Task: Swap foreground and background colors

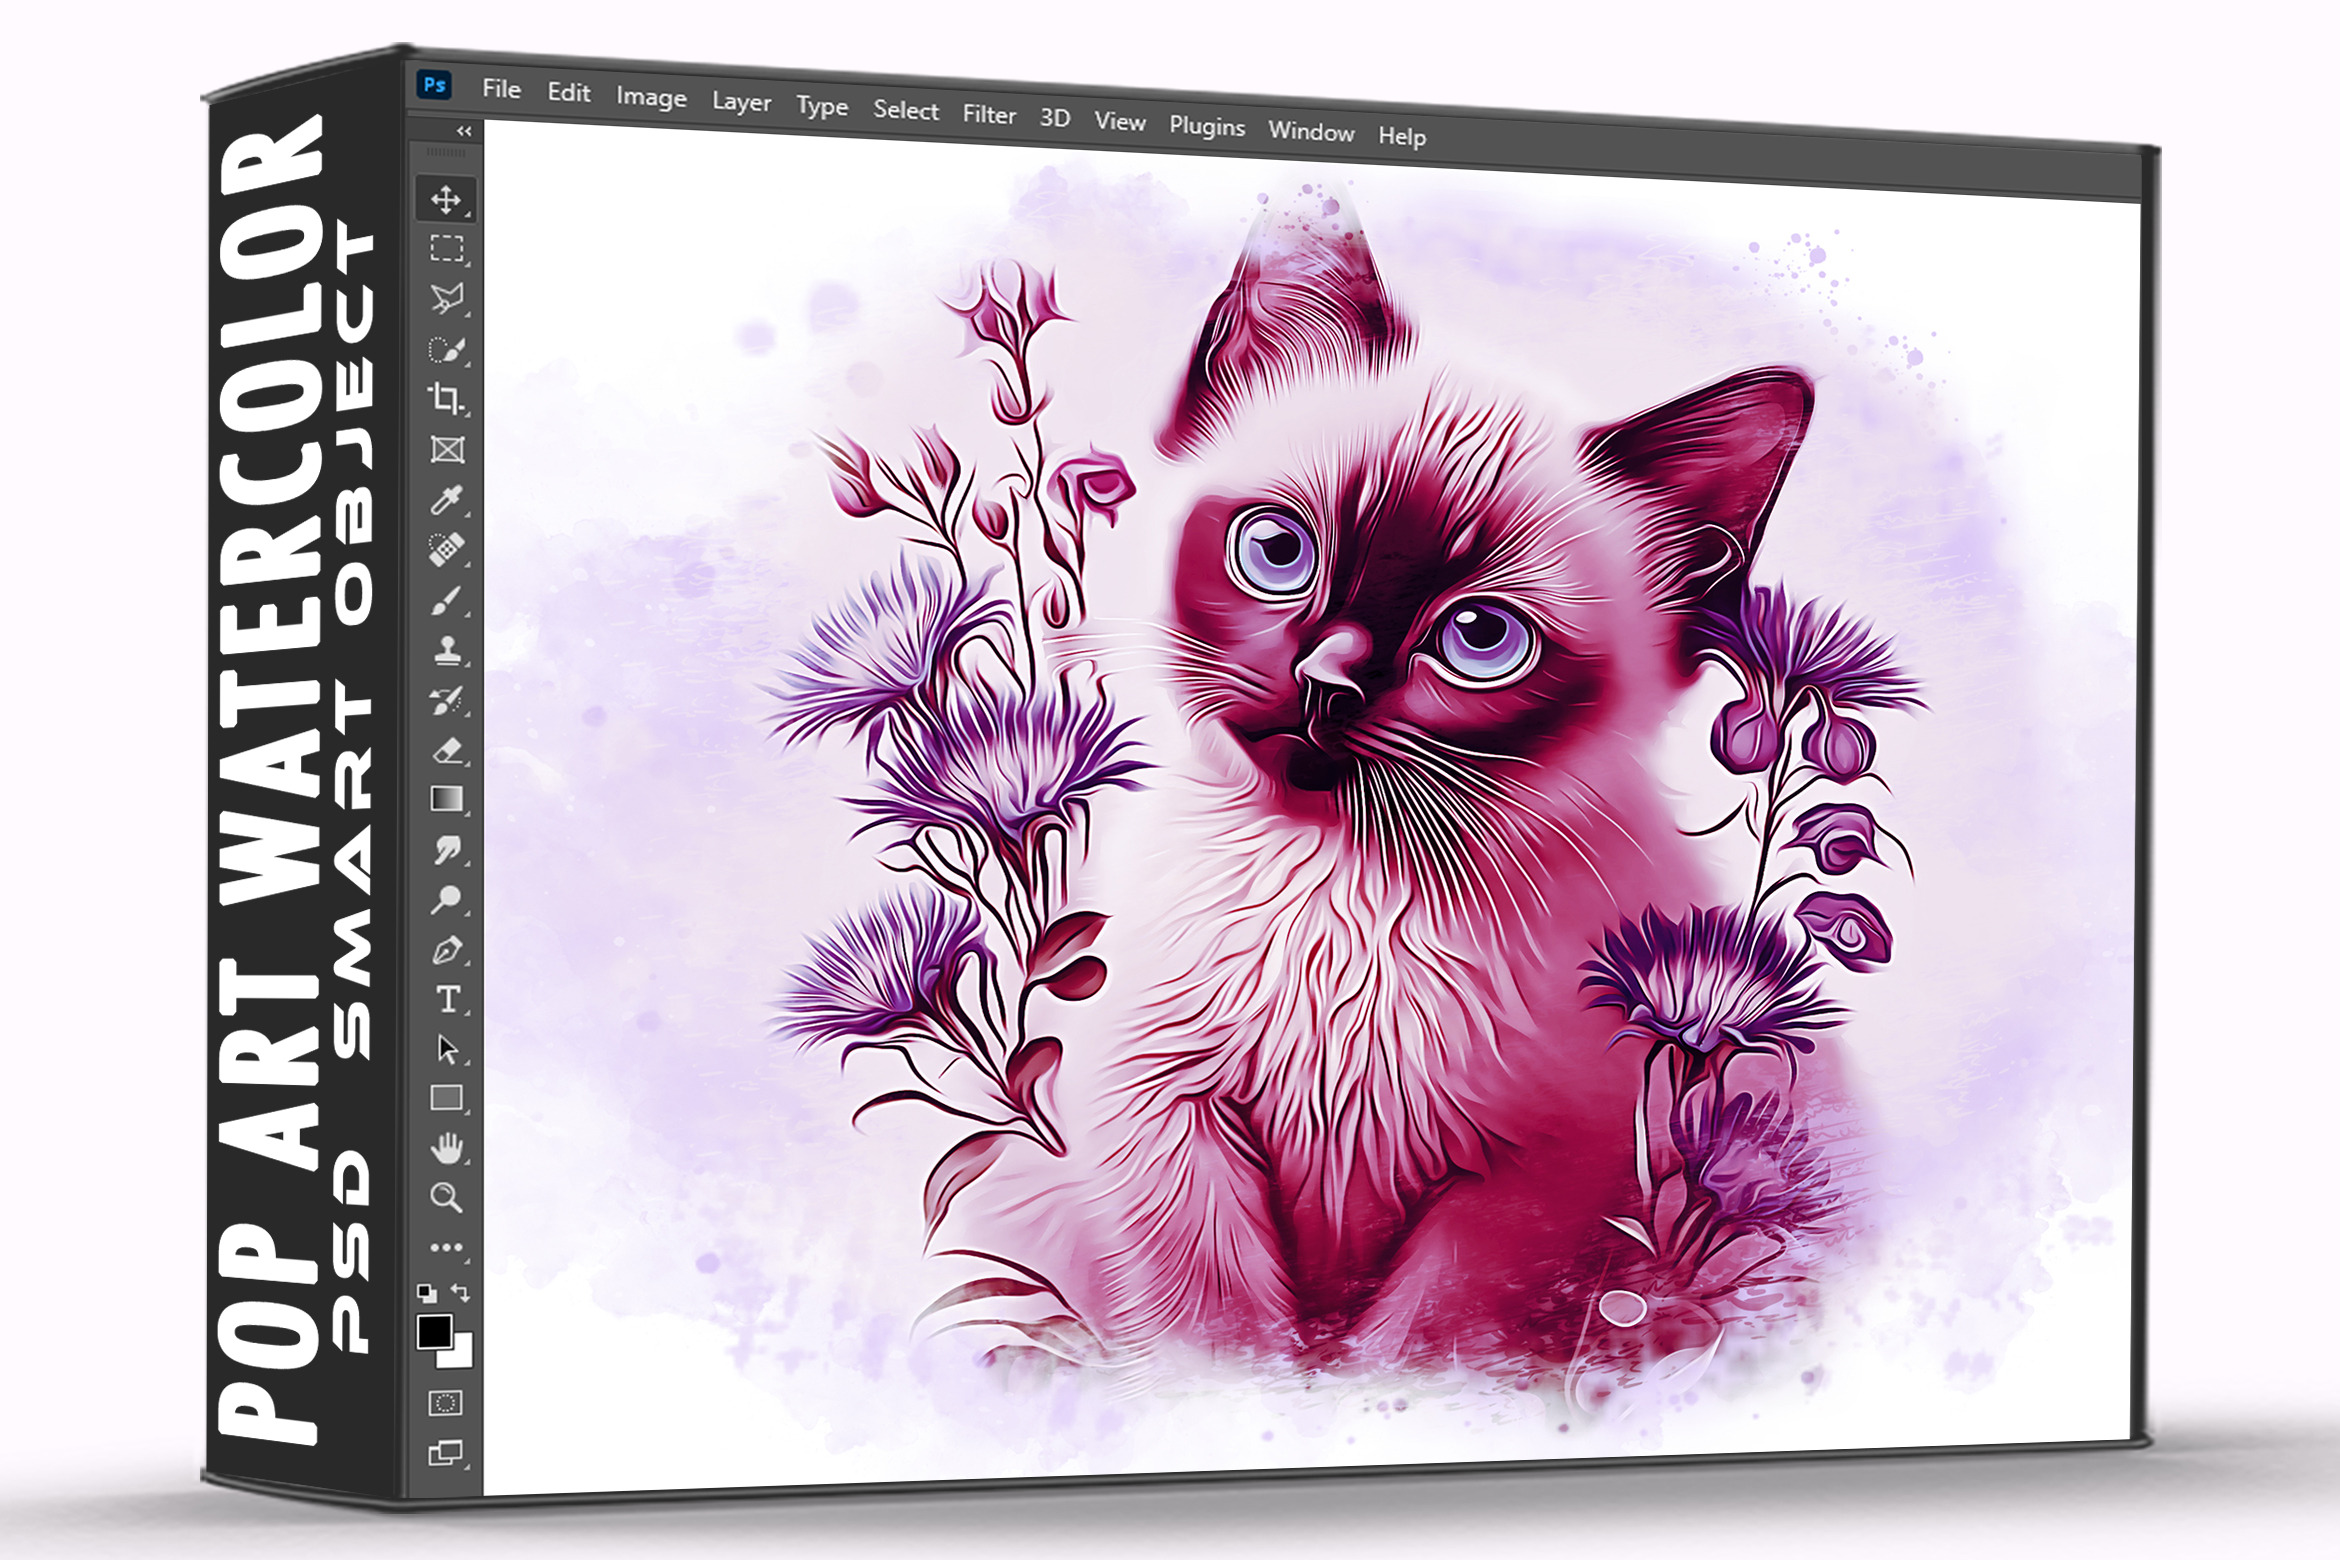Action: coord(461,1293)
